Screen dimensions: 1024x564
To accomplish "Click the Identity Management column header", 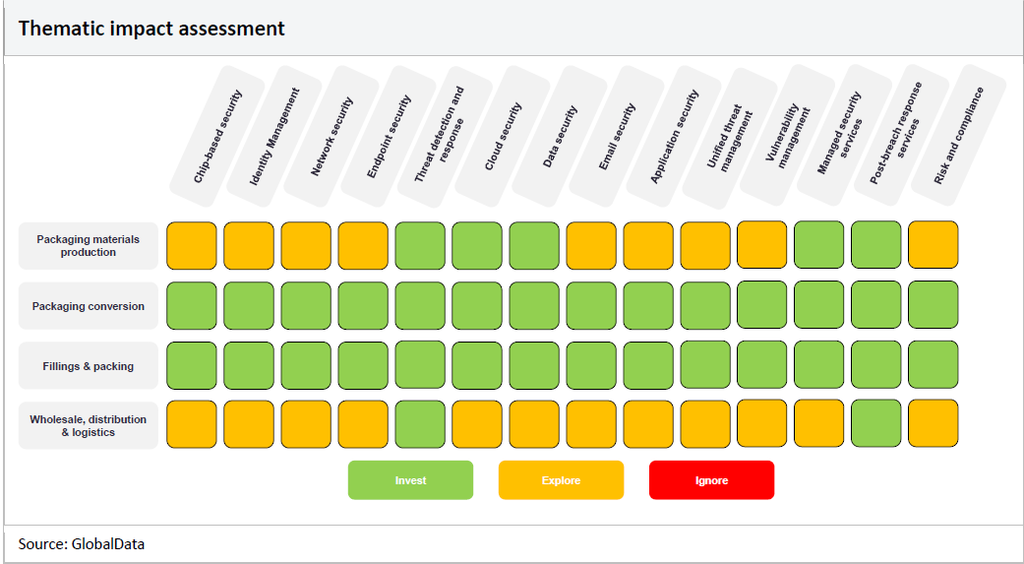I will tap(274, 137).
